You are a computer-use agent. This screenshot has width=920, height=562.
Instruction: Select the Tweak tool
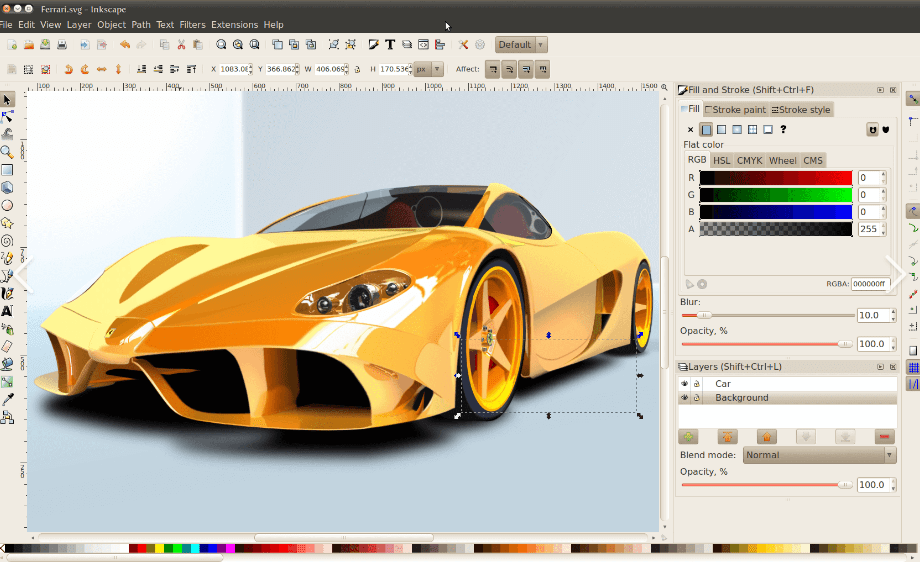tap(7, 134)
